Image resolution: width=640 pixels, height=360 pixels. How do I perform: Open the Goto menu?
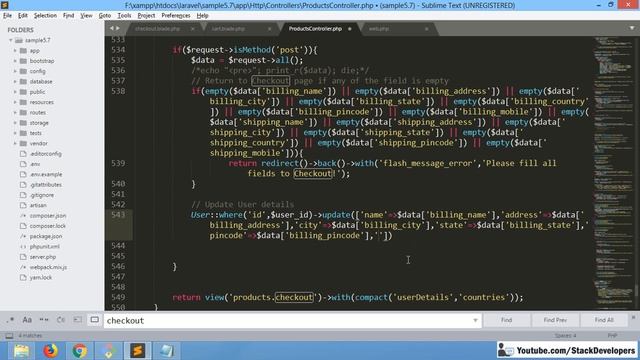[x=105, y=16]
